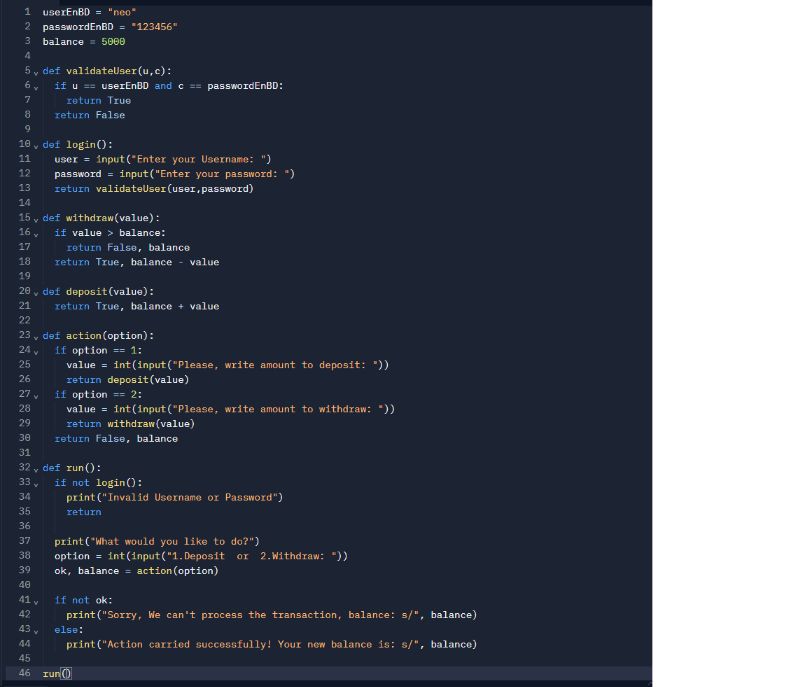
Task: Click the 'return True, balance + value' line
Action: tap(137, 306)
